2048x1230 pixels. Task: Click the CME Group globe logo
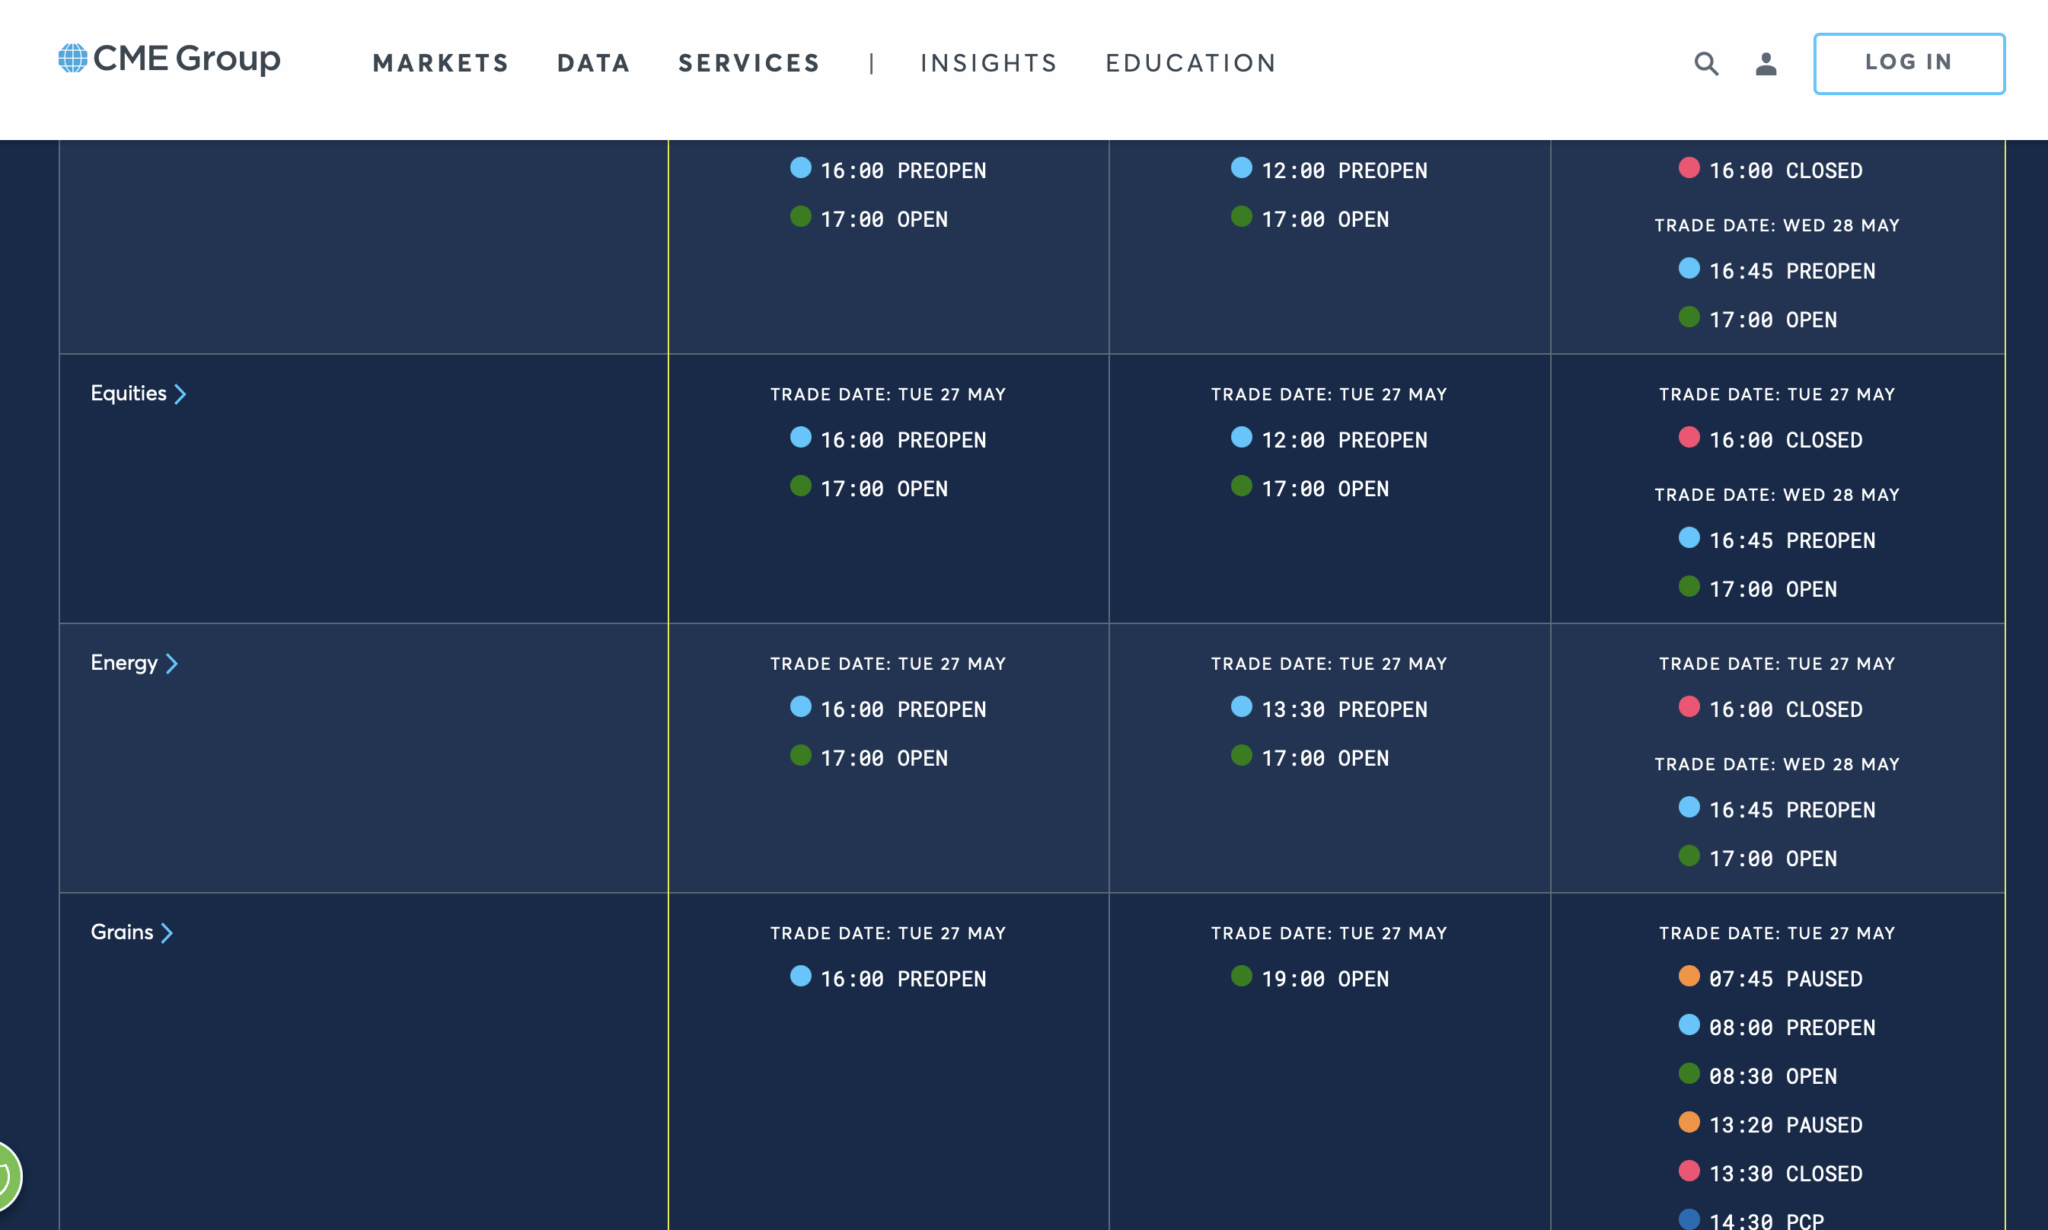[x=73, y=58]
